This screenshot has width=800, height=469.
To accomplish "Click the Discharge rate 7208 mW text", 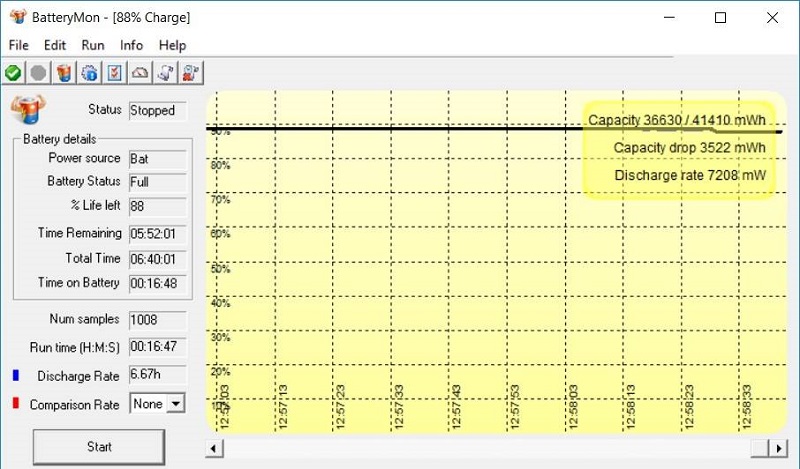I will tap(690, 176).
